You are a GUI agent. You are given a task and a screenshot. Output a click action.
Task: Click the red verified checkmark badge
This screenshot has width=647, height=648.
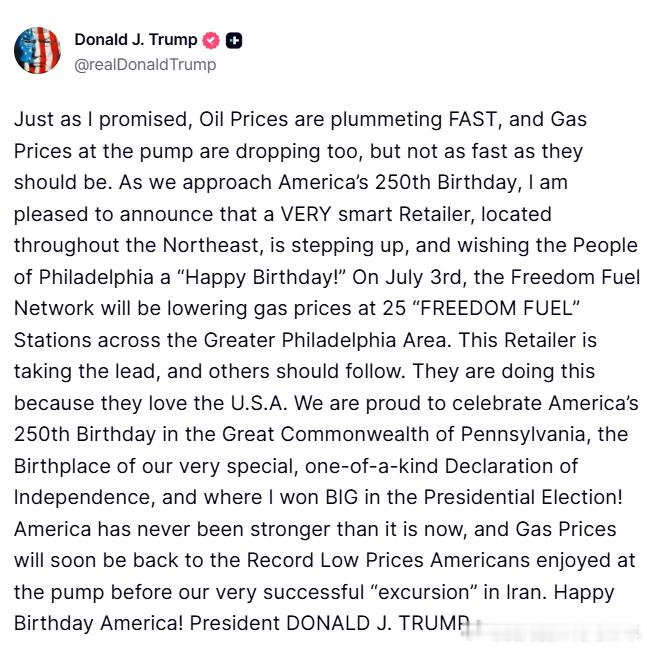(x=211, y=40)
